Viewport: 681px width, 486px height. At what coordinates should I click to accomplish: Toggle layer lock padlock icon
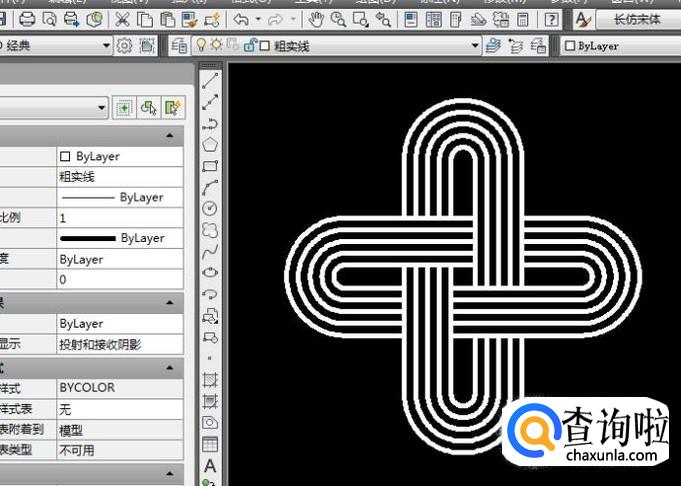pos(249,45)
